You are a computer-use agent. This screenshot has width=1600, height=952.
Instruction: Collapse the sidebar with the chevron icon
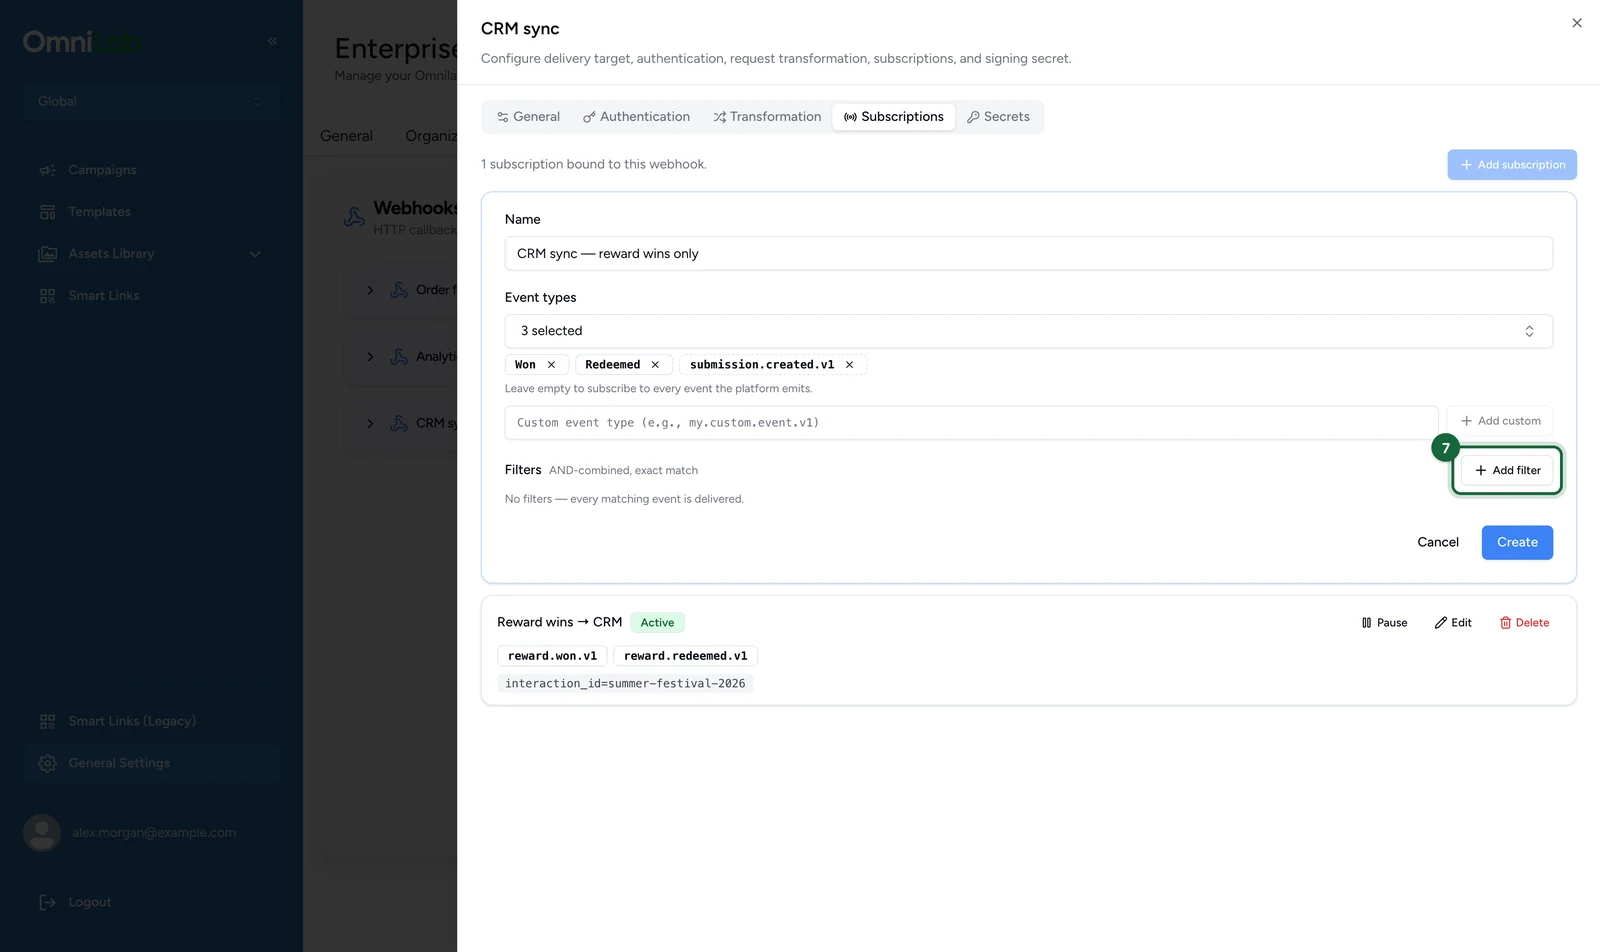pos(272,41)
